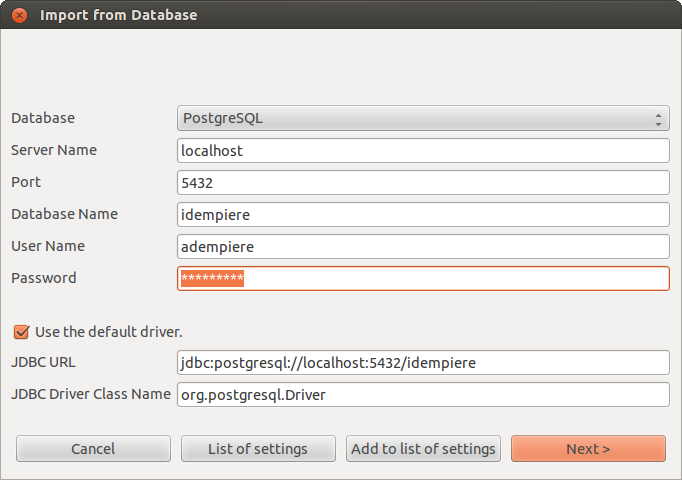Click the PostgreSQL combo box arrows
This screenshot has height=480, width=682.
(x=658, y=119)
